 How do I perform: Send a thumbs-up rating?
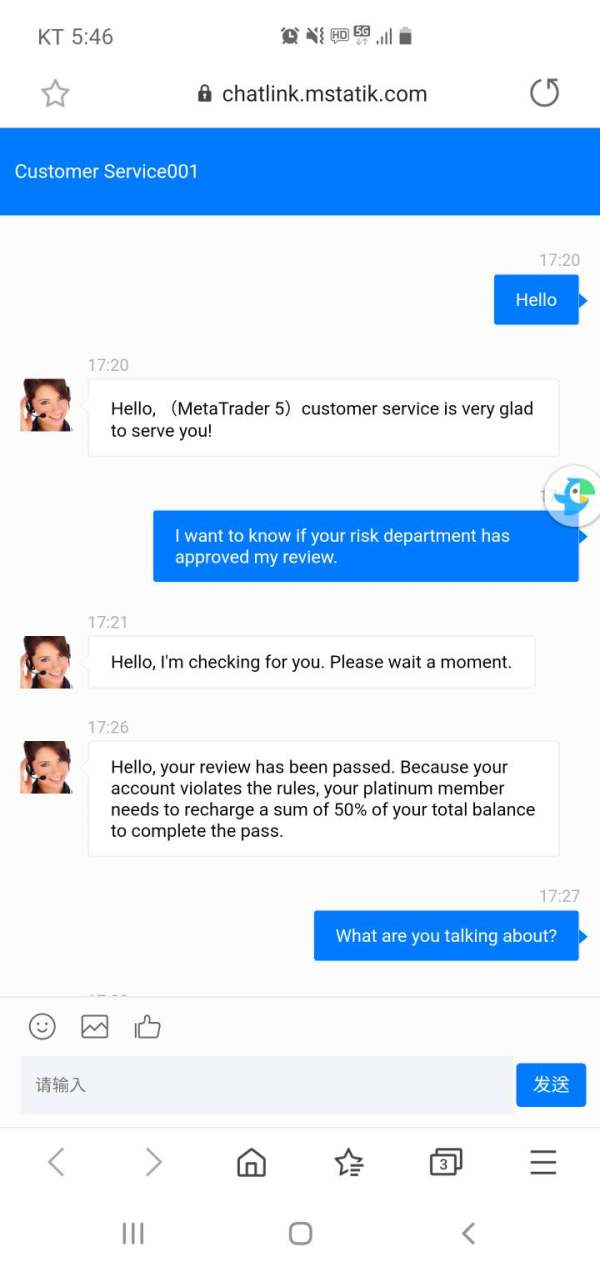click(x=148, y=1026)
